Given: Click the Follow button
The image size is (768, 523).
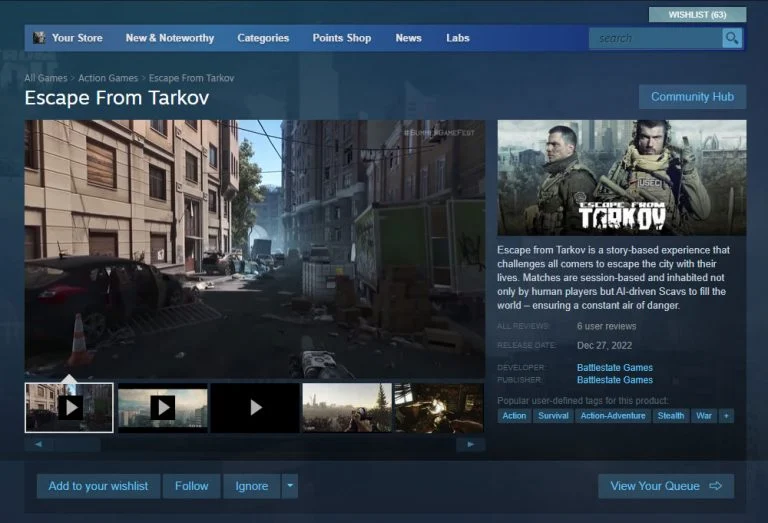Looking at the screenshot, I should tap(192, 486).
